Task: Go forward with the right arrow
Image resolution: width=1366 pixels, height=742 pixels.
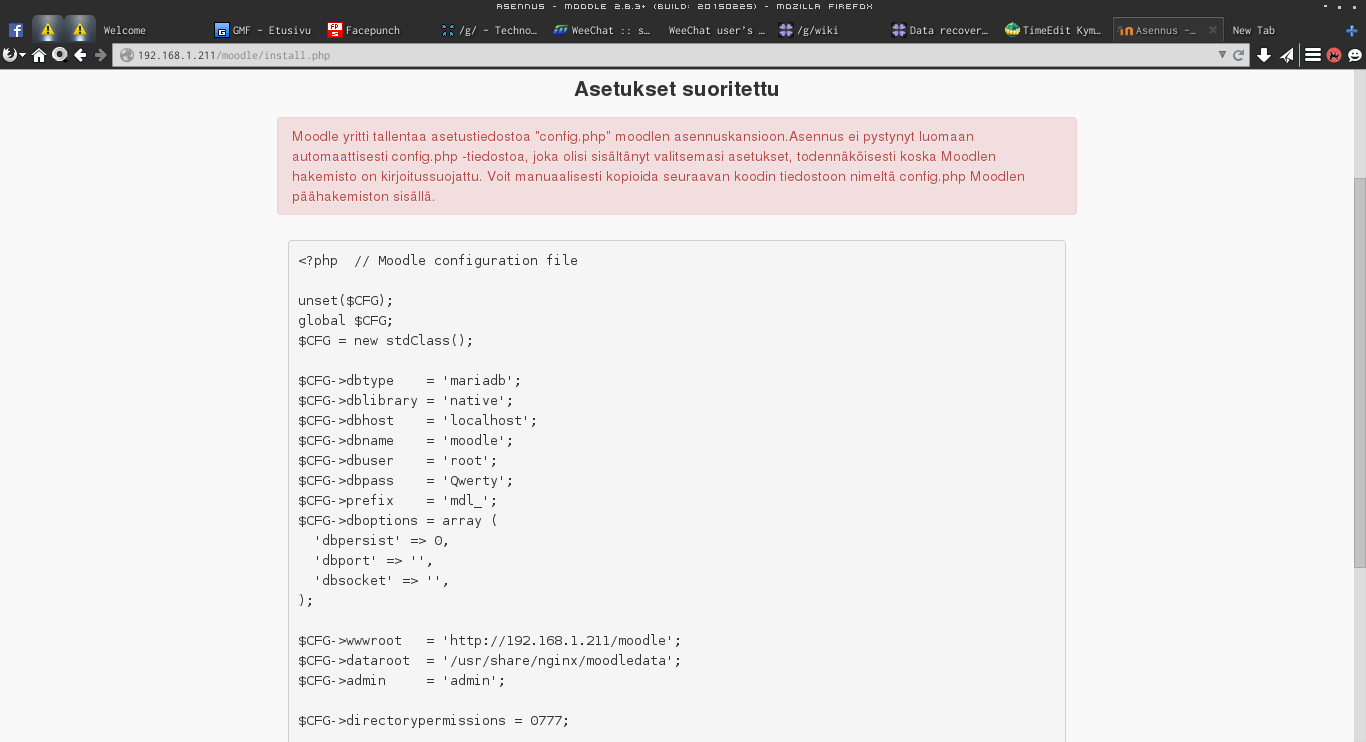Action: click(100, 55)
